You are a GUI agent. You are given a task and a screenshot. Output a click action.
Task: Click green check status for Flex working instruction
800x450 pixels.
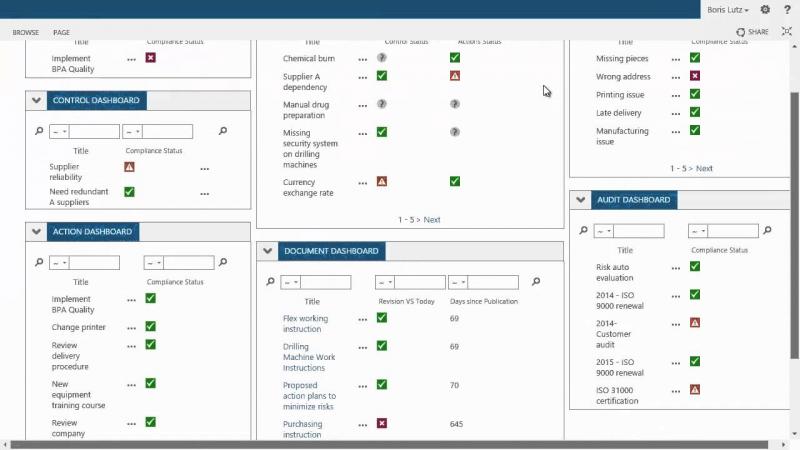pos(382,318)
